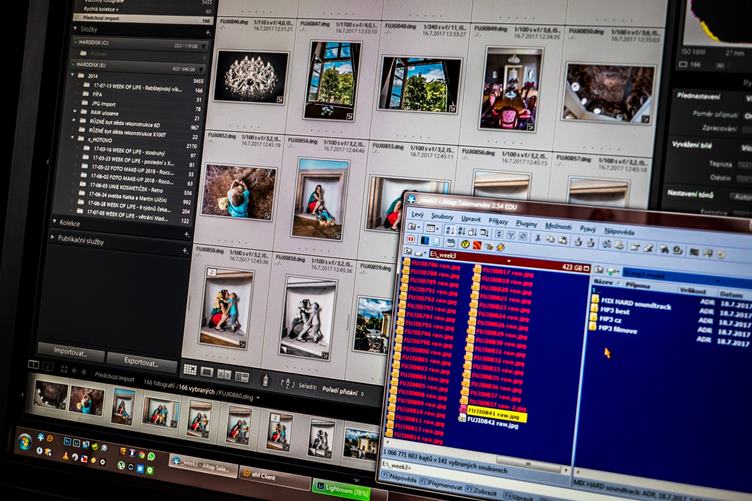Sort by Název column header in right panel

pos(603,283)
